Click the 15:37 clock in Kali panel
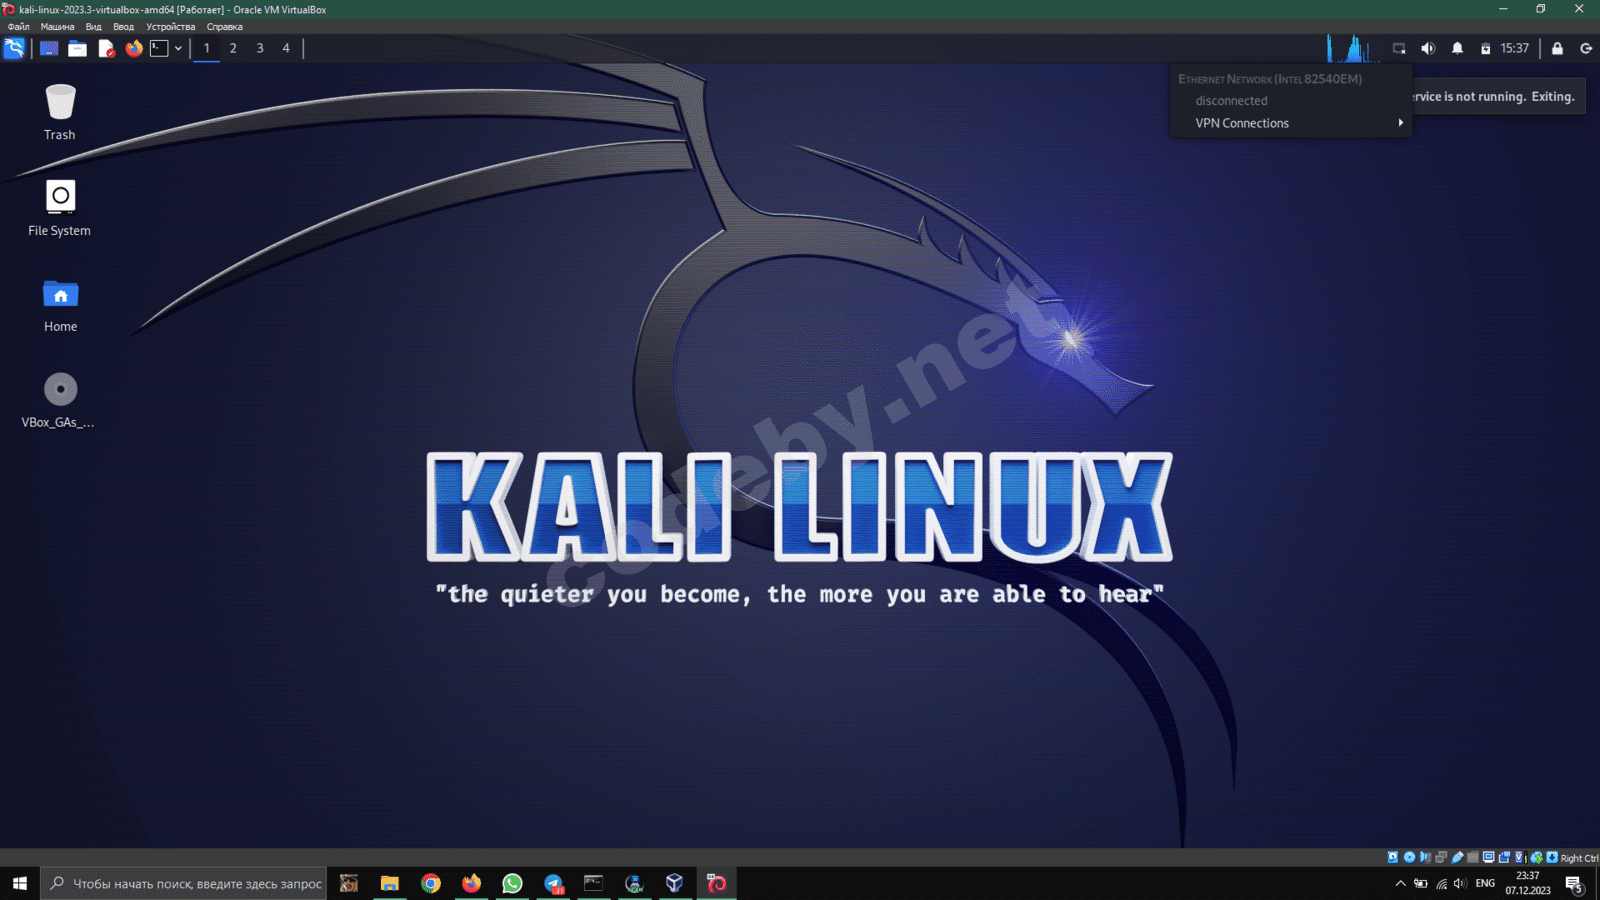The image size is (1600, 900). pos(1514,48)
